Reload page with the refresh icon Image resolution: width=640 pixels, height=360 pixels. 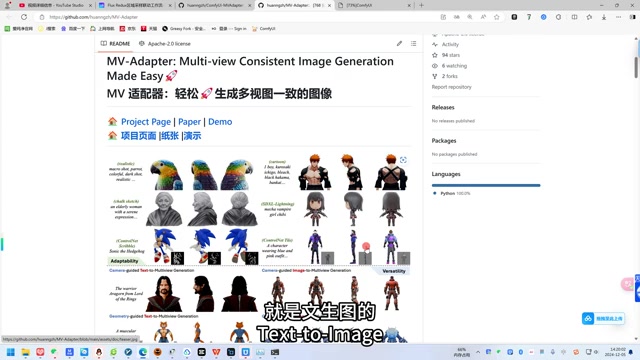point(24,17)
